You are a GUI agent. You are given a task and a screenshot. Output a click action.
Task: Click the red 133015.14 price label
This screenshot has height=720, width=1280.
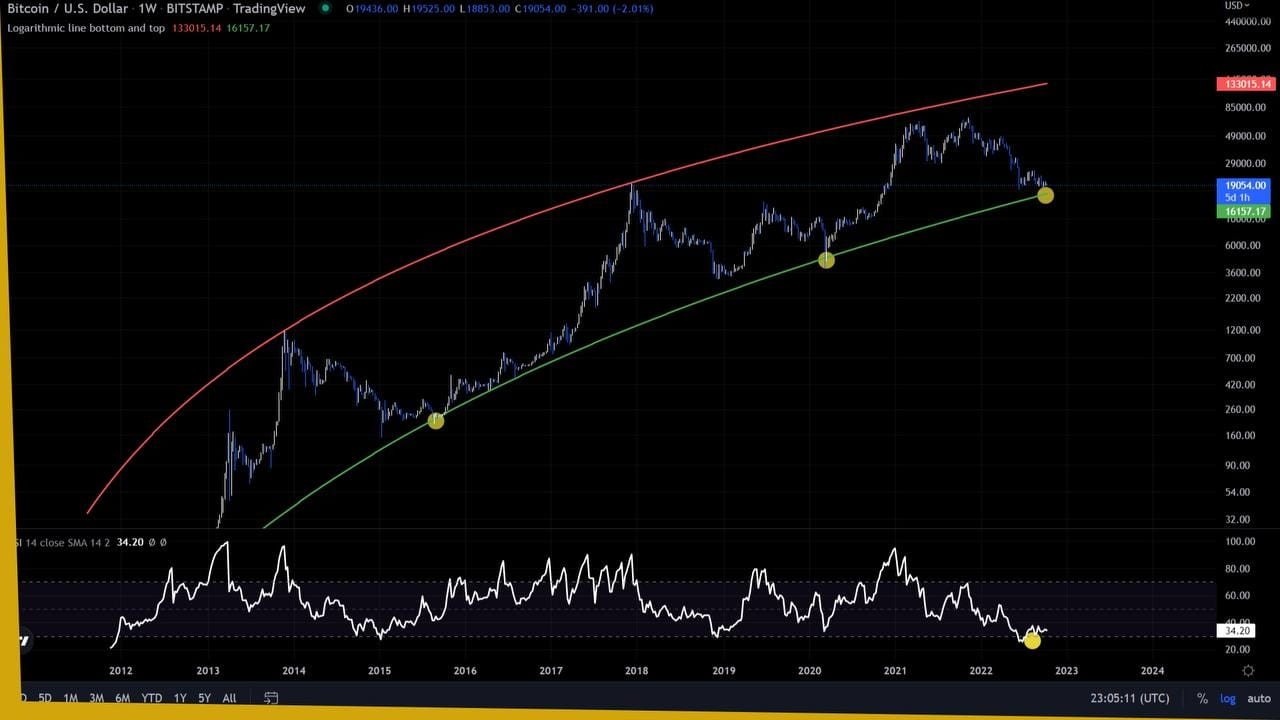(1246, 84)
